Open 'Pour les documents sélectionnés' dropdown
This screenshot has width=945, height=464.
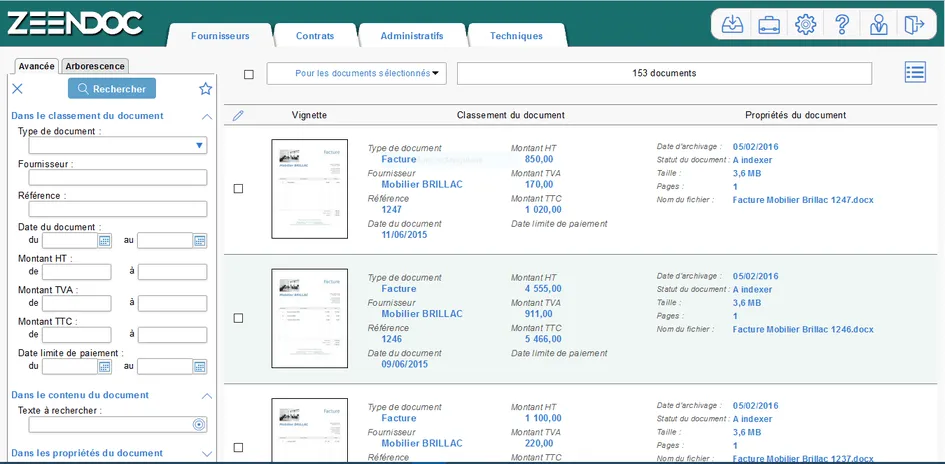tap(356, 73)
